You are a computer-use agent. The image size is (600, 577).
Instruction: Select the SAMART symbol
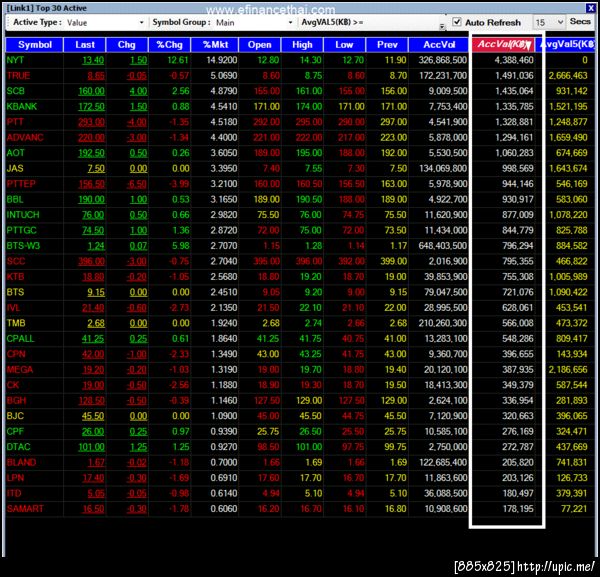pos(25,509)
